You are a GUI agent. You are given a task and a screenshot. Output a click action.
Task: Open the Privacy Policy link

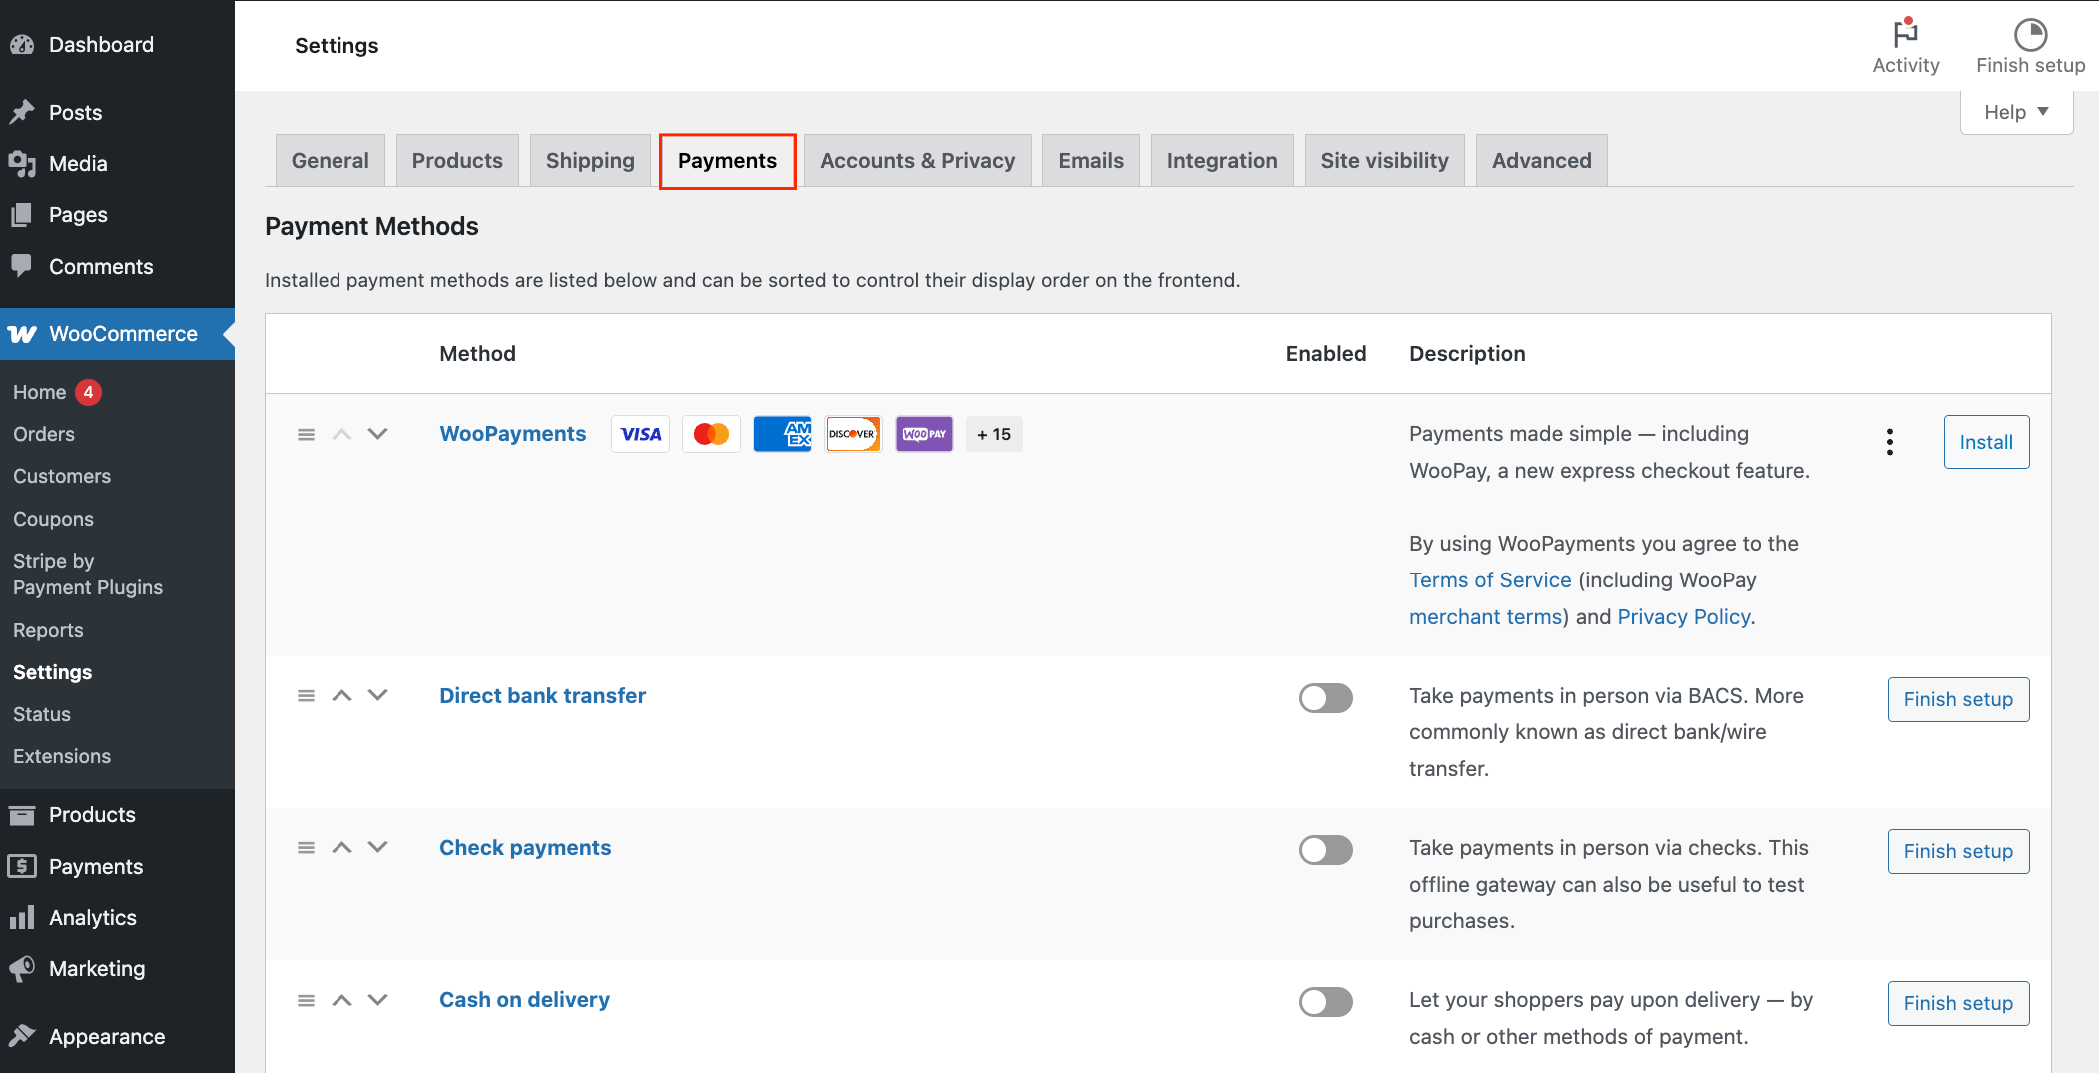coord(1684,616)
